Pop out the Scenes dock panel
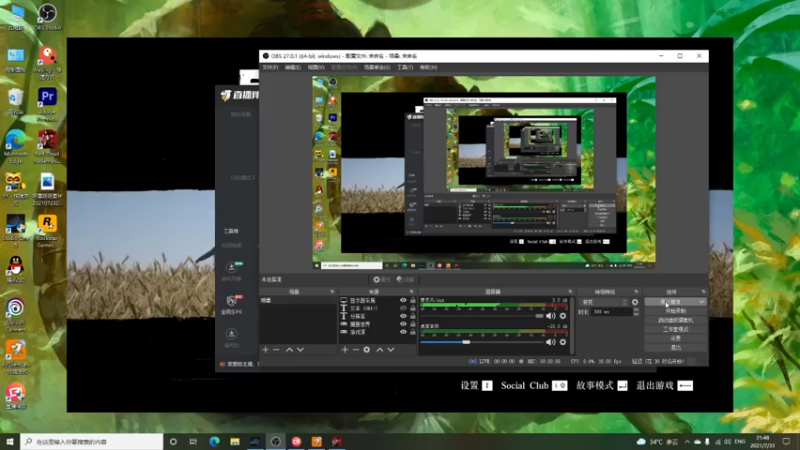This screenshot has height=450, width=800. [x=332, y=292]
